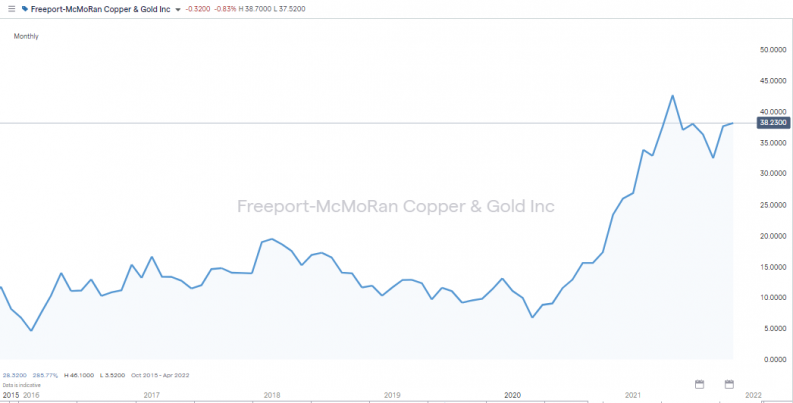The image size is (793, 403).
Task: Select 2021 on the time axis
Action: [632, 396]
